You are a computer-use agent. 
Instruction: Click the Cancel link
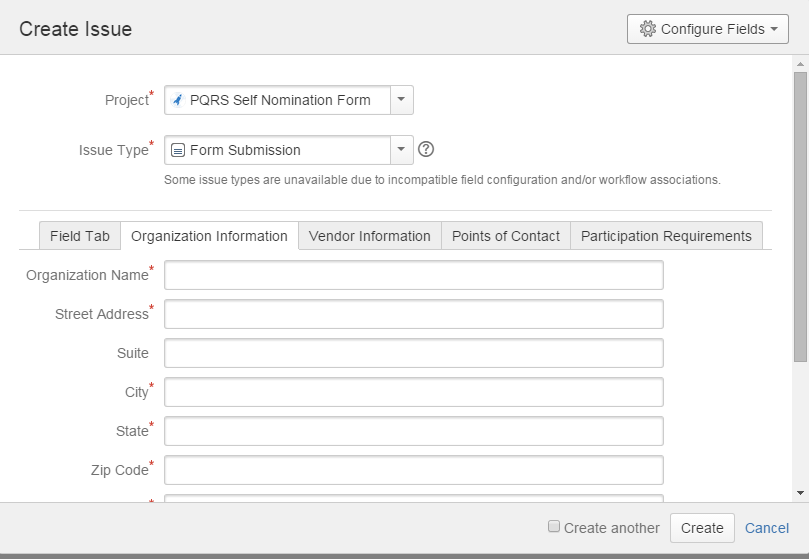pyautogui.click(x=766, y=528)
